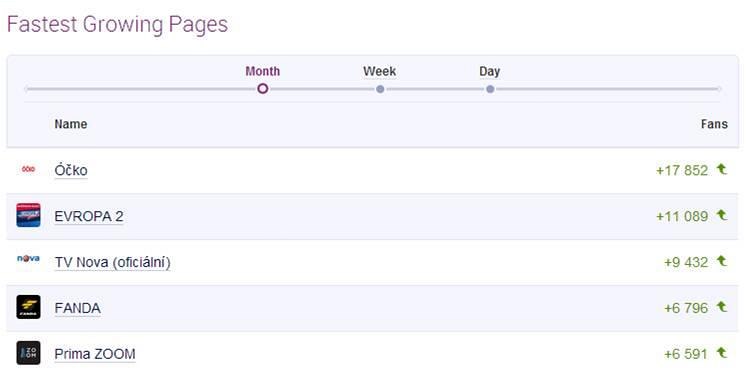The image size is (746, 384).
Task: Select the Month radio dot on slider
Action: [263, 89]
